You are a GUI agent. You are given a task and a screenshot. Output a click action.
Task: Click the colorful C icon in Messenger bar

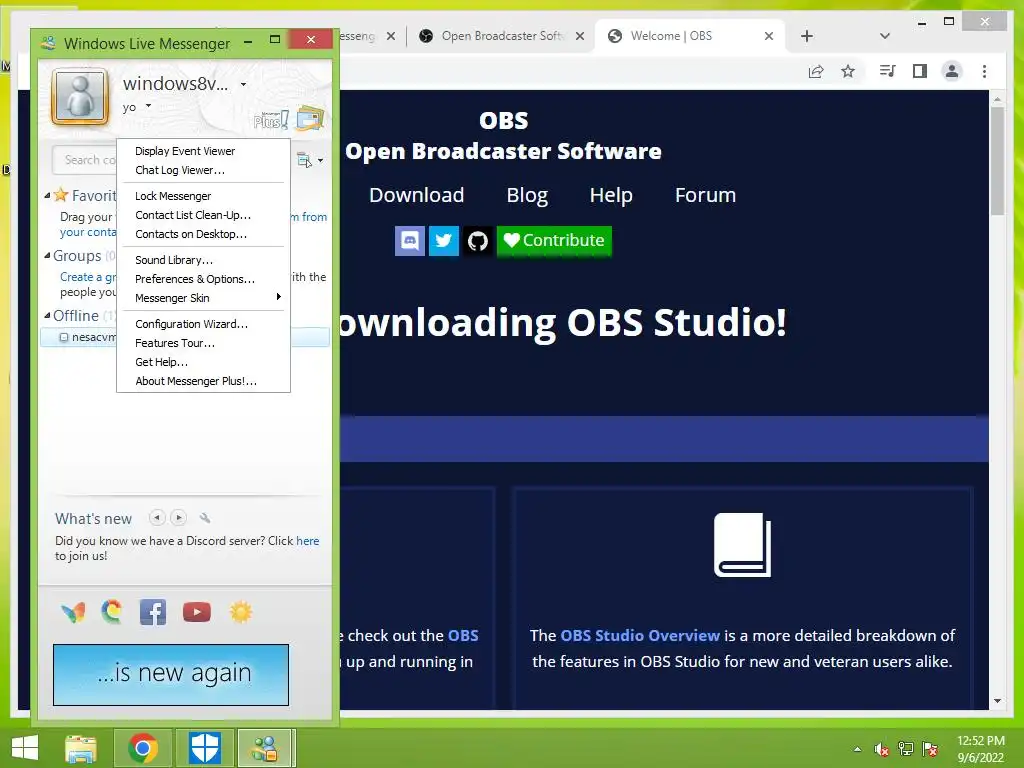(x=112, y=612)
